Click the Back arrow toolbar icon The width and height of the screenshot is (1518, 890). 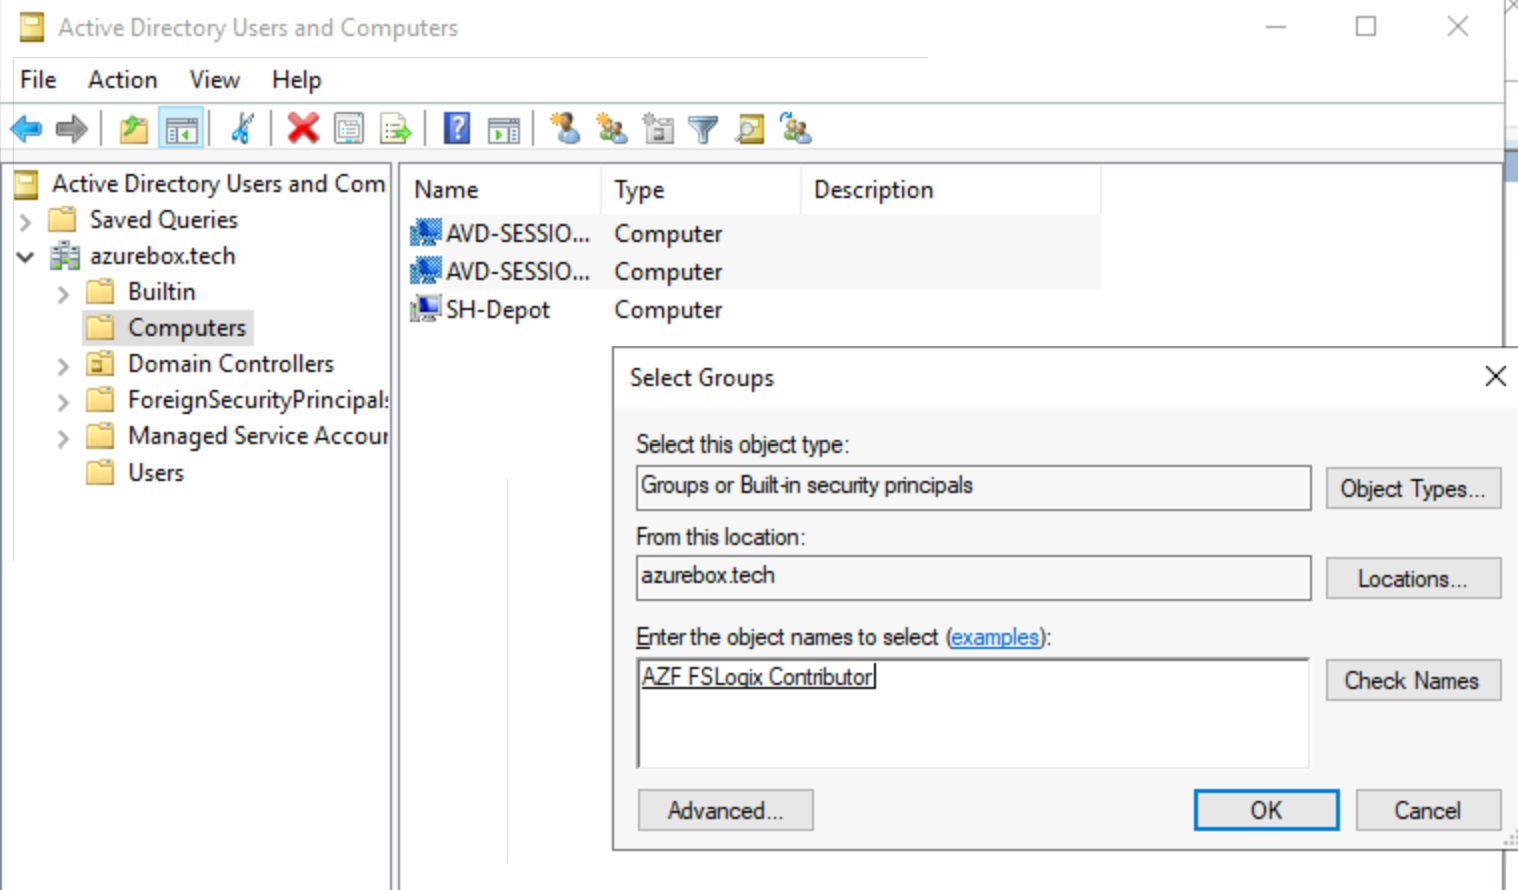(x=26, y=129)
